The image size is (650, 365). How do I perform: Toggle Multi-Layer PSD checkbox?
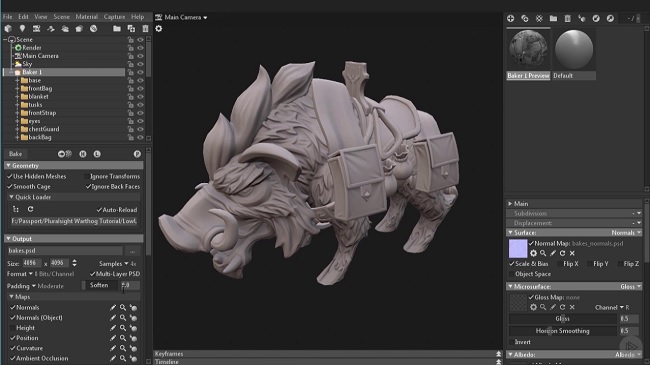tap(92, 274)
